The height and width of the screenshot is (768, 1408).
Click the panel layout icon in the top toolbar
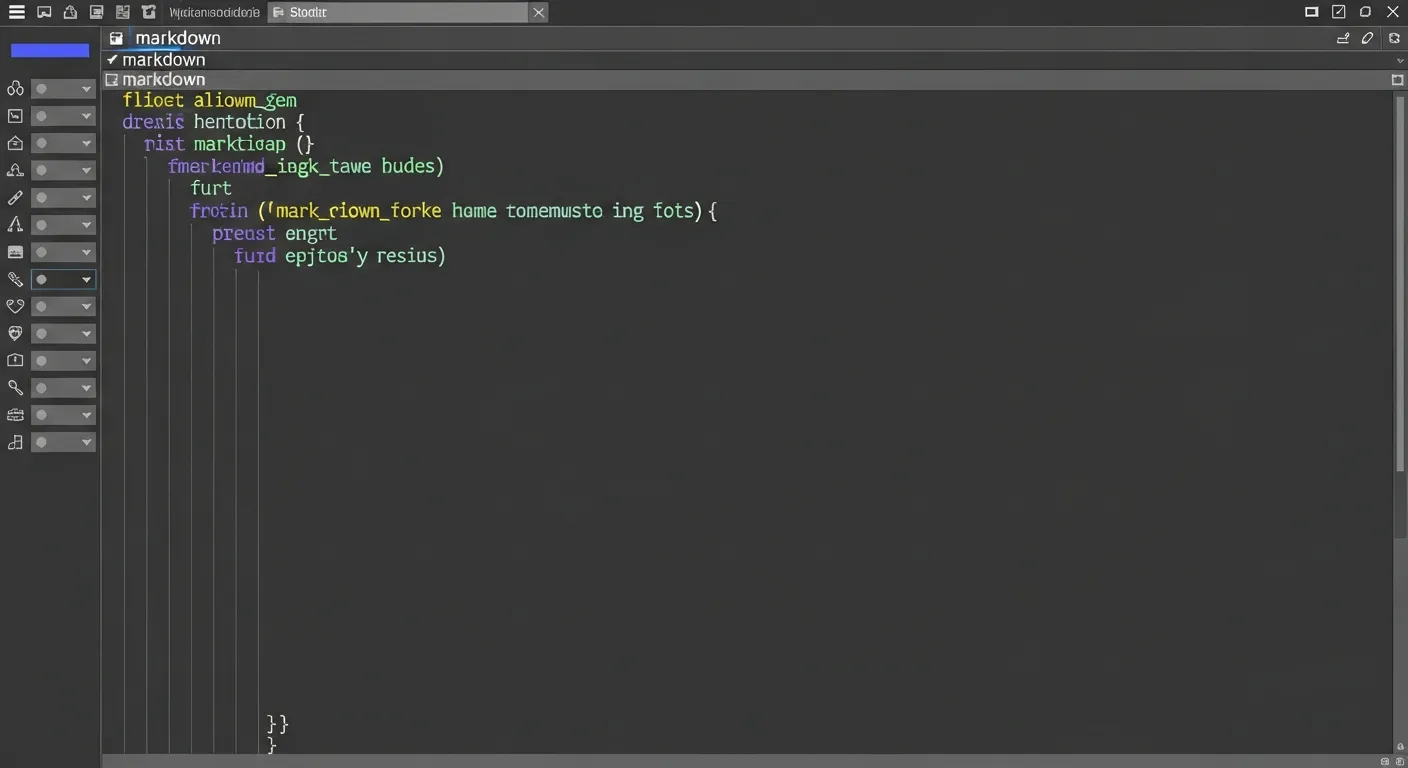pyautogui.click(x=96, y=12)
